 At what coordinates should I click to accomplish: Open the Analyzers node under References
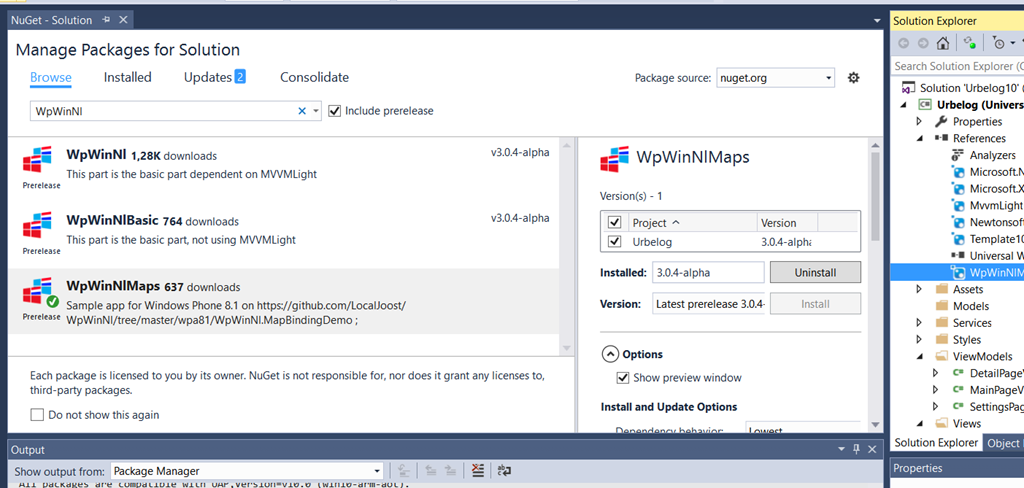tap(992, 155)
